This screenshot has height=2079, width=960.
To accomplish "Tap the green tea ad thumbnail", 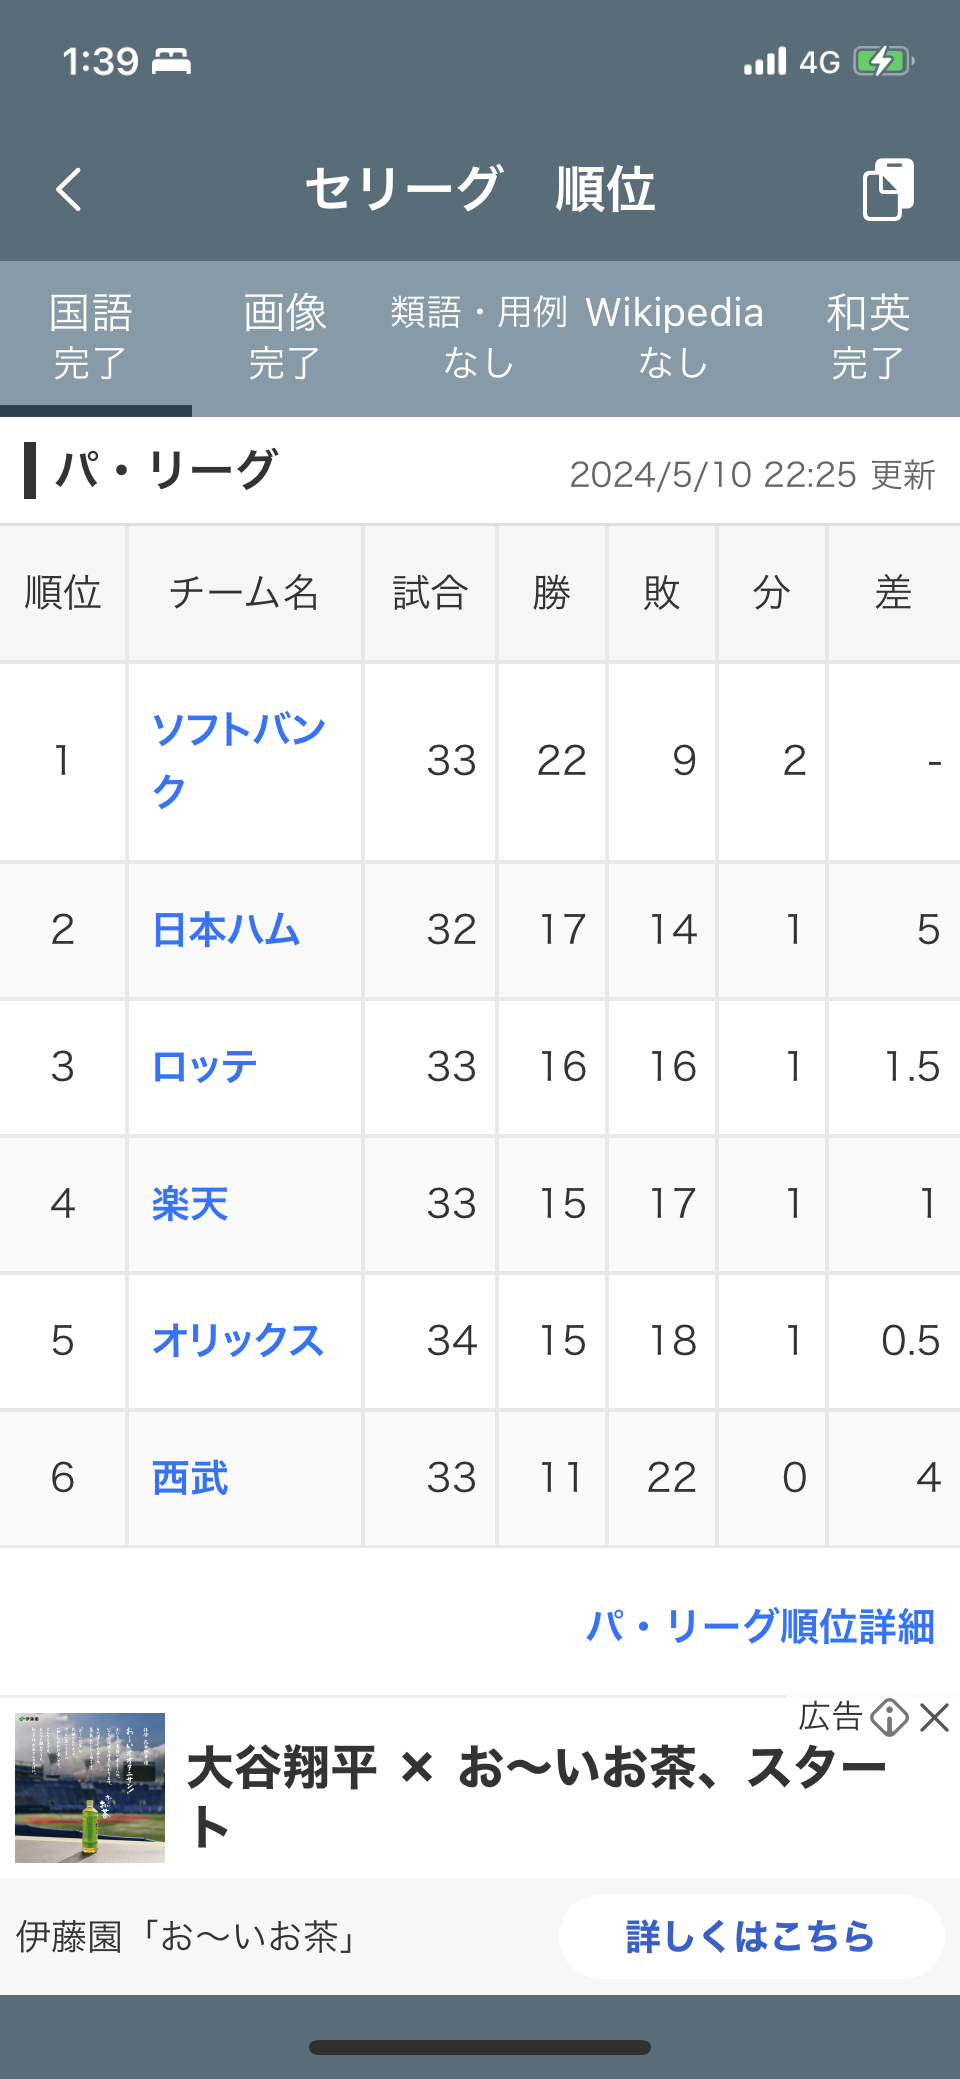I will pyautogui.click(x=90, y=1788).
